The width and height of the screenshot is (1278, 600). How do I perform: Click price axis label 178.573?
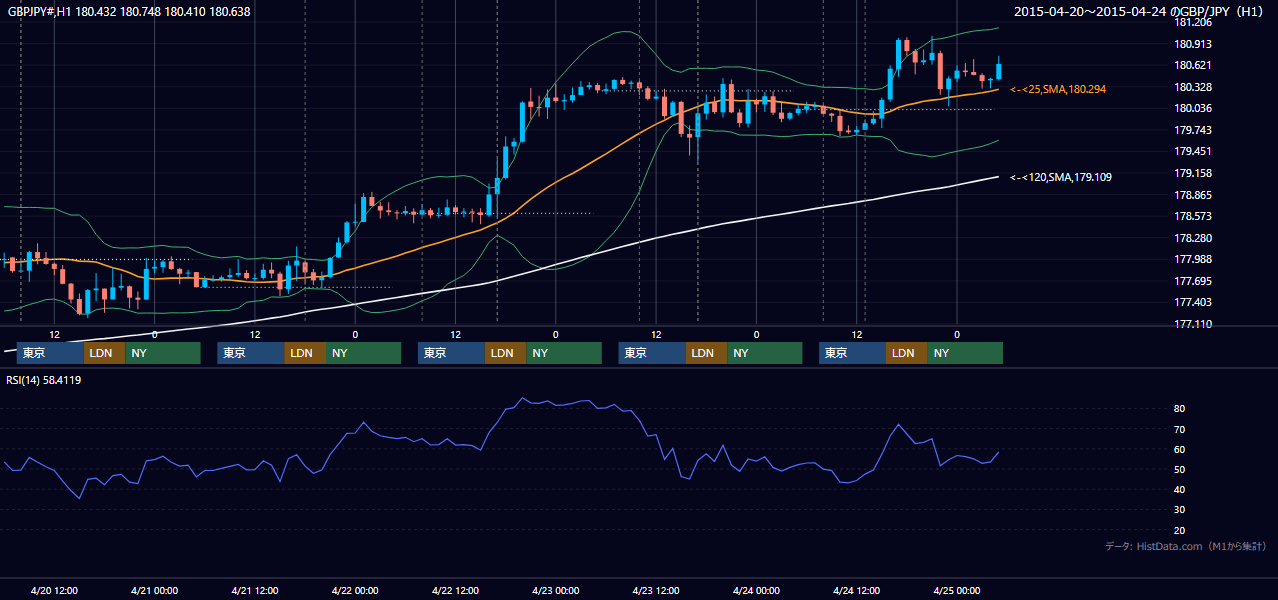coord(1193,217)
